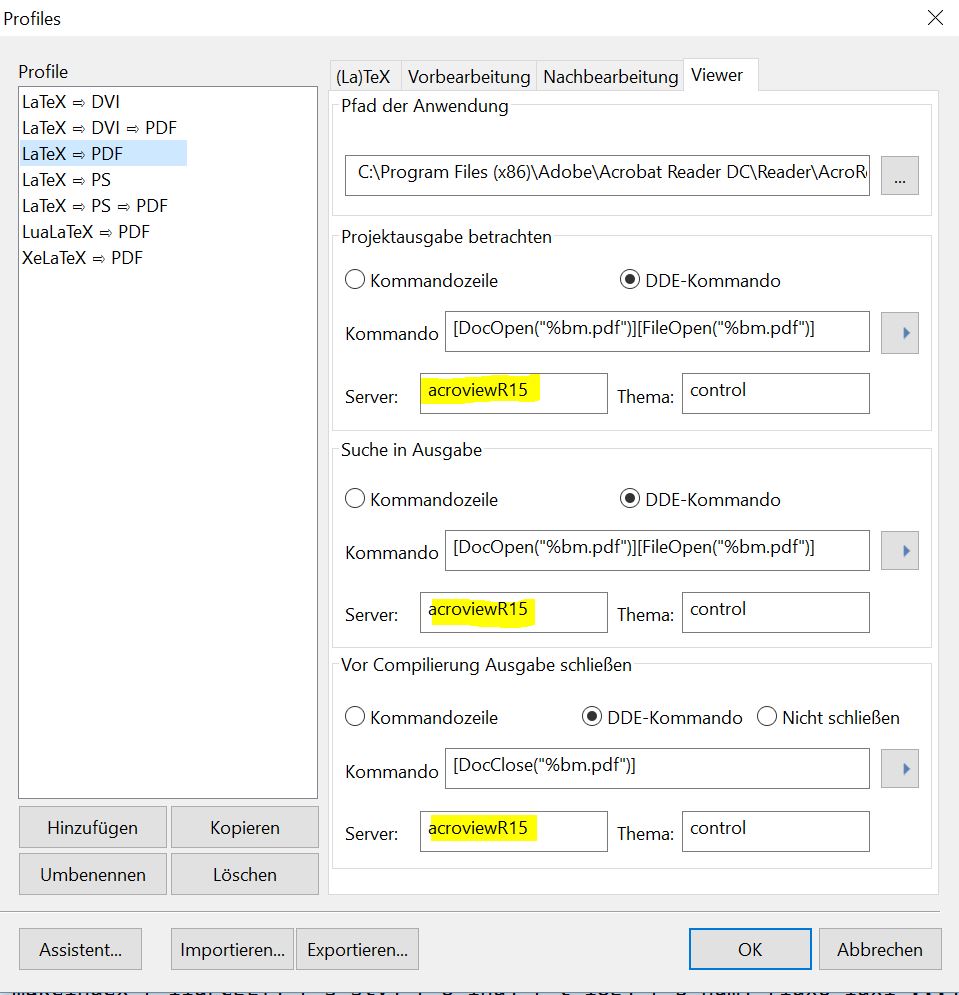Click the Kopieren button
Image resolution: width=959 pixels, height=995 pixels.
(244, 827)
